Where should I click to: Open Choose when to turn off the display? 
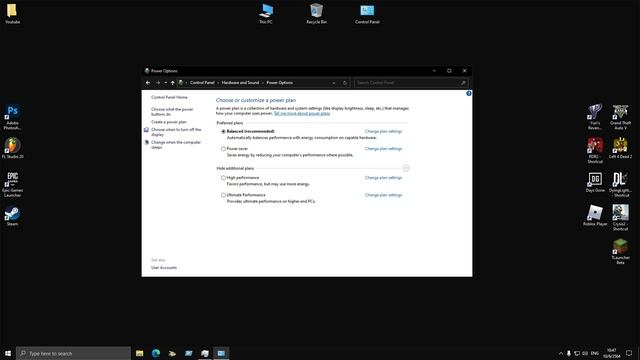(x=176, y=132)
